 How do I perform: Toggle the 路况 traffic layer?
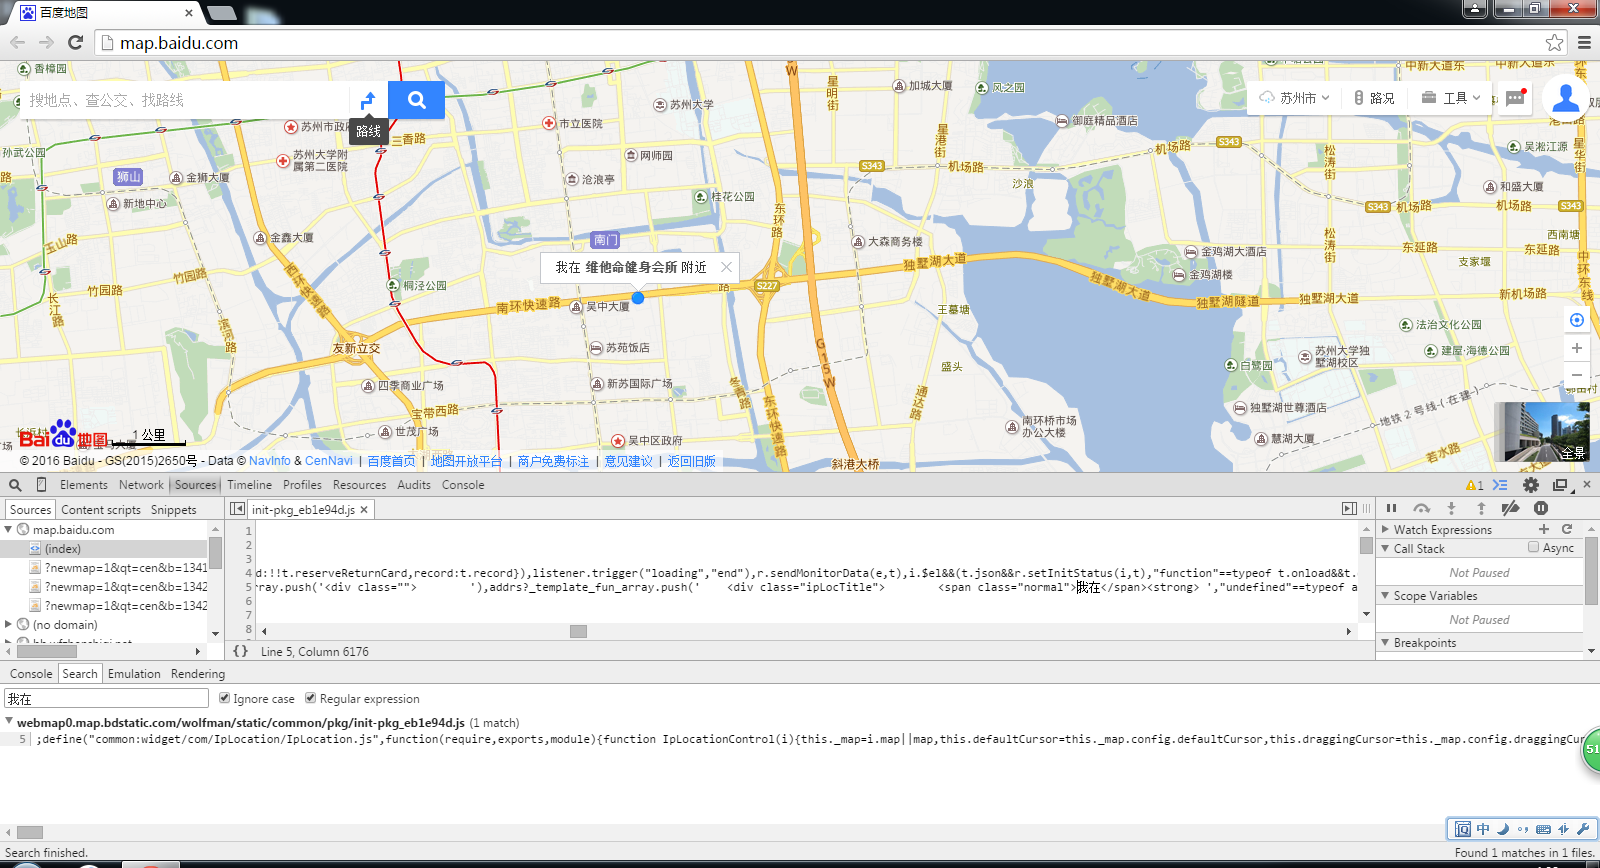pos(1374,98)
